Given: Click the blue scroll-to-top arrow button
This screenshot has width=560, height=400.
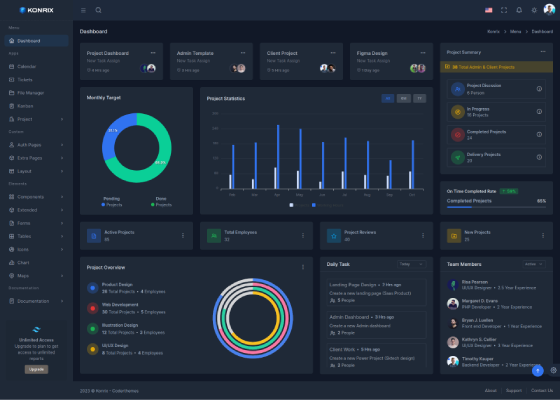Looking at the screenshot, I should coord(538,371).
